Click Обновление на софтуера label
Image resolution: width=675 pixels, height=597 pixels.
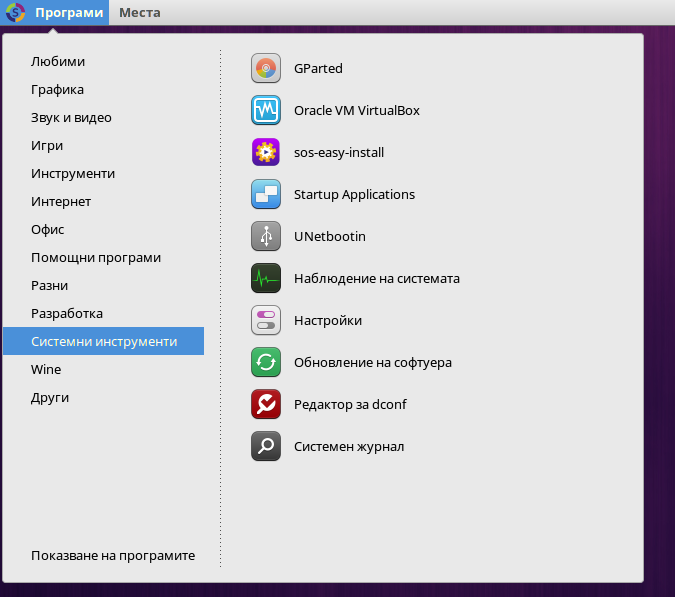pos(373,362)
